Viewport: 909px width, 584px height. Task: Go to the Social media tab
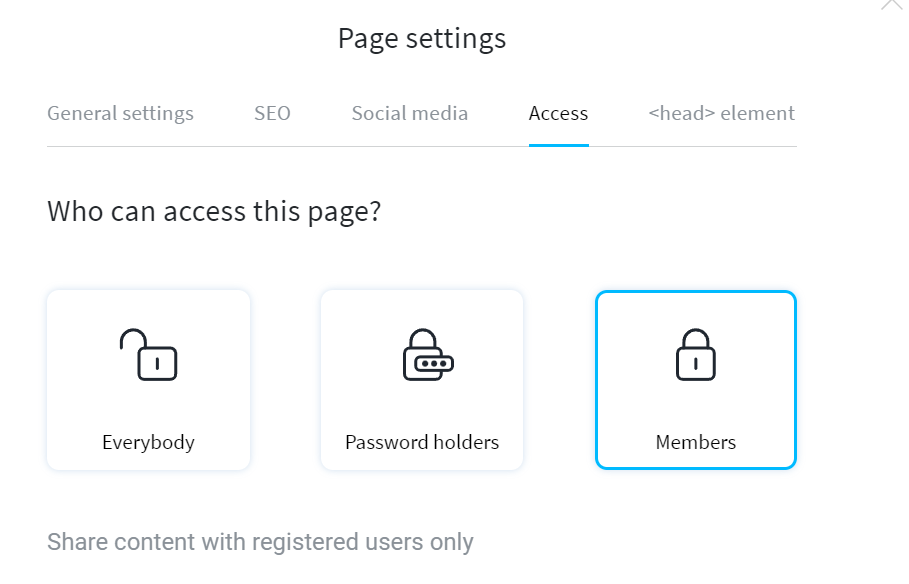[410, 113]
